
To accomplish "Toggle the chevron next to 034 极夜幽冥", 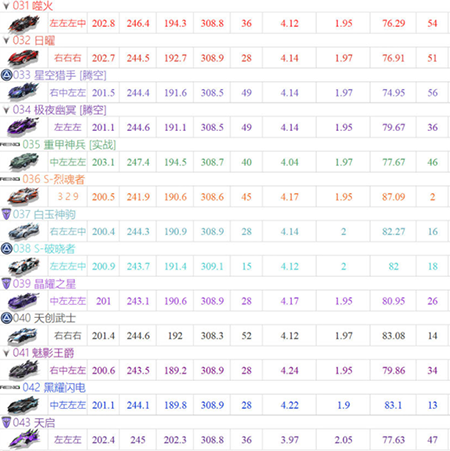I will click(x=6, y=110).
